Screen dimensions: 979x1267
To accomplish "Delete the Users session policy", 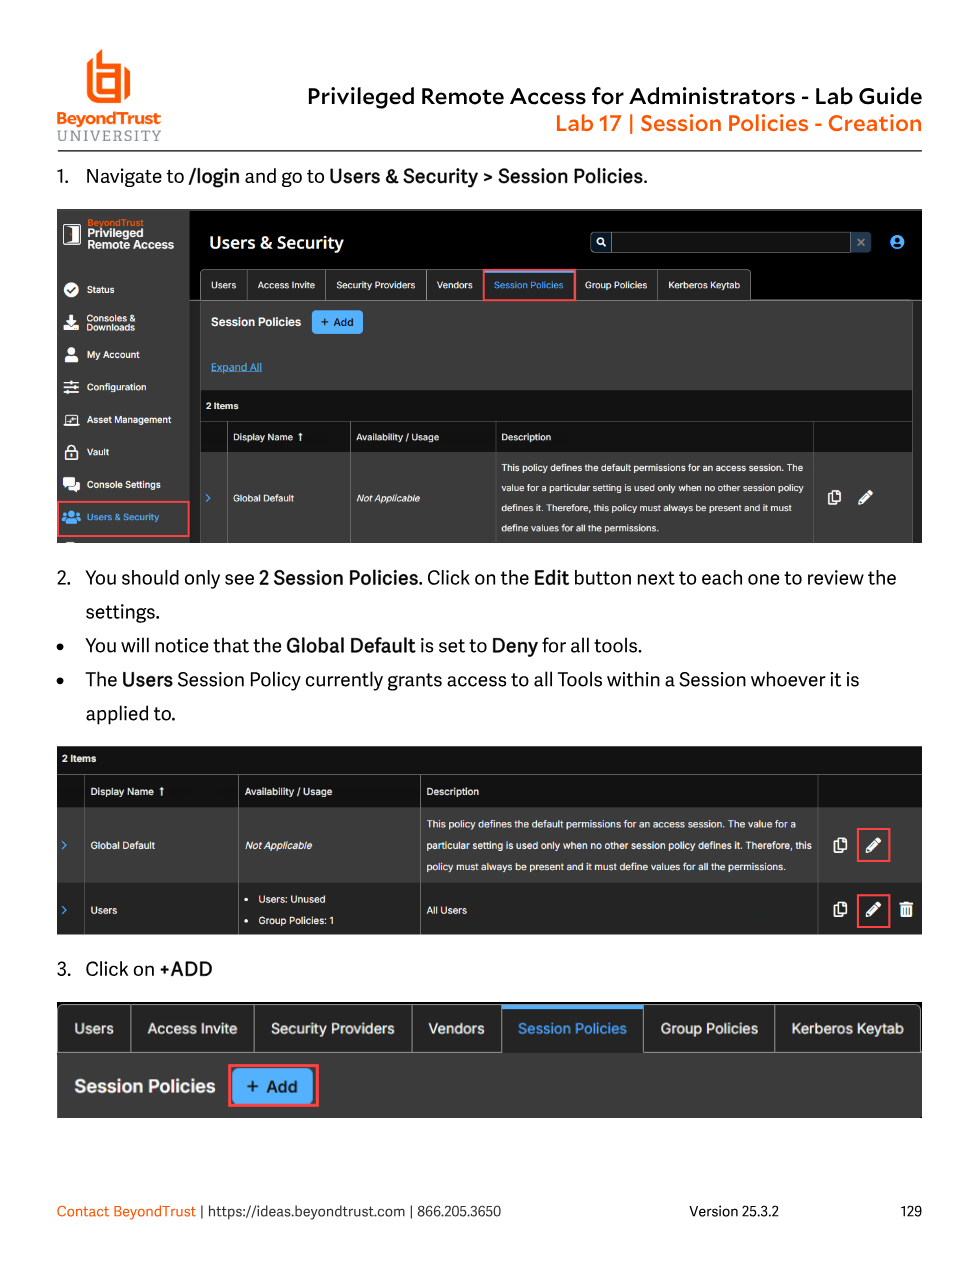I will click(x=906, y=909).
